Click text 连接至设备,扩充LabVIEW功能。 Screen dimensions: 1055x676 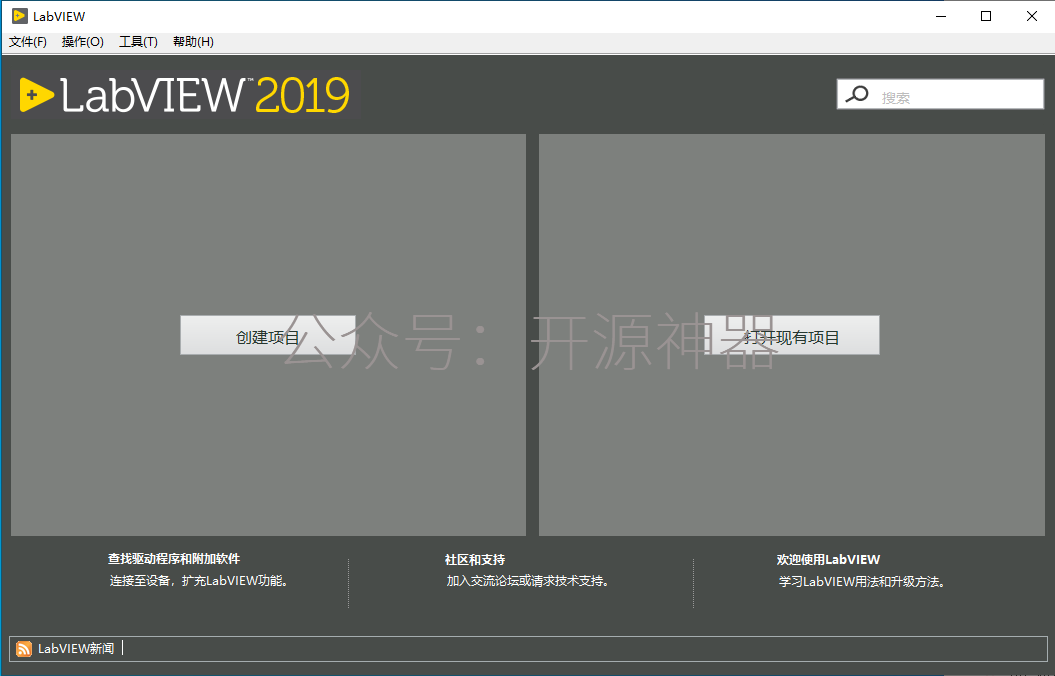[201, 580]
